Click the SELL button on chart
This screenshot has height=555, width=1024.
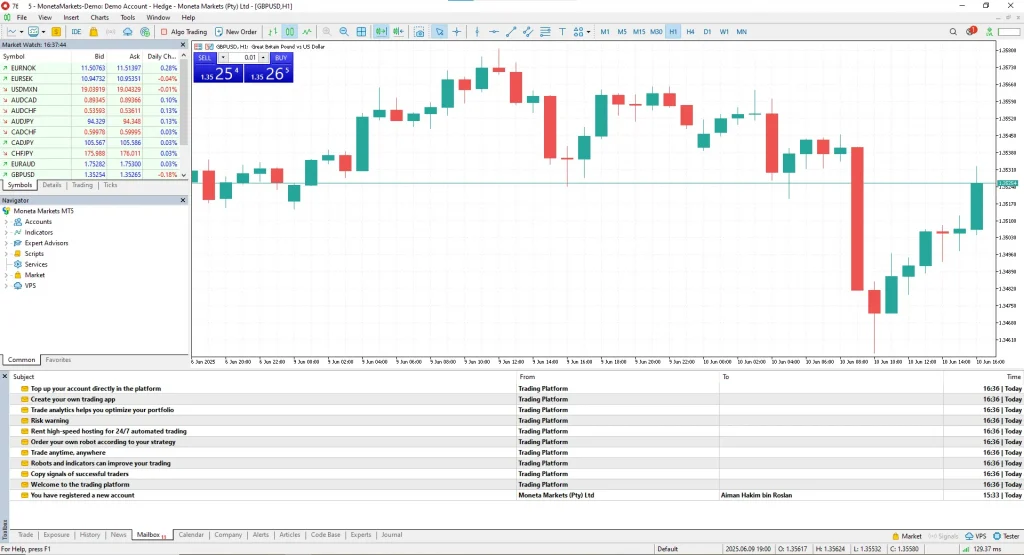coord(205,57)
